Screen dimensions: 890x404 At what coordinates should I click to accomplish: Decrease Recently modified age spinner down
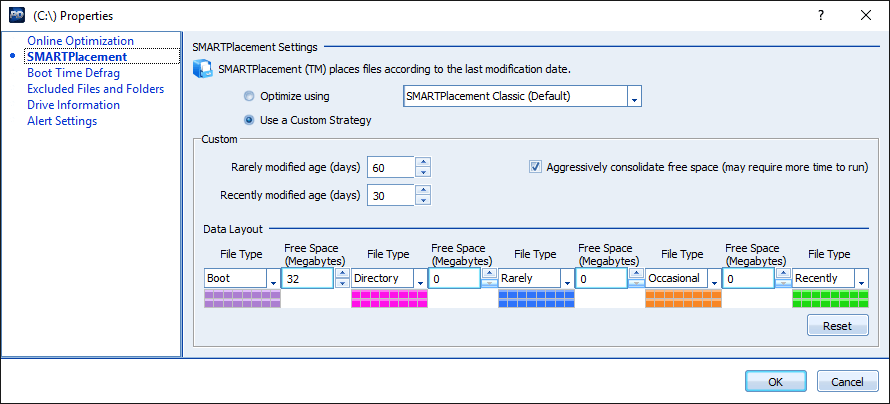[x=423, y=201]
